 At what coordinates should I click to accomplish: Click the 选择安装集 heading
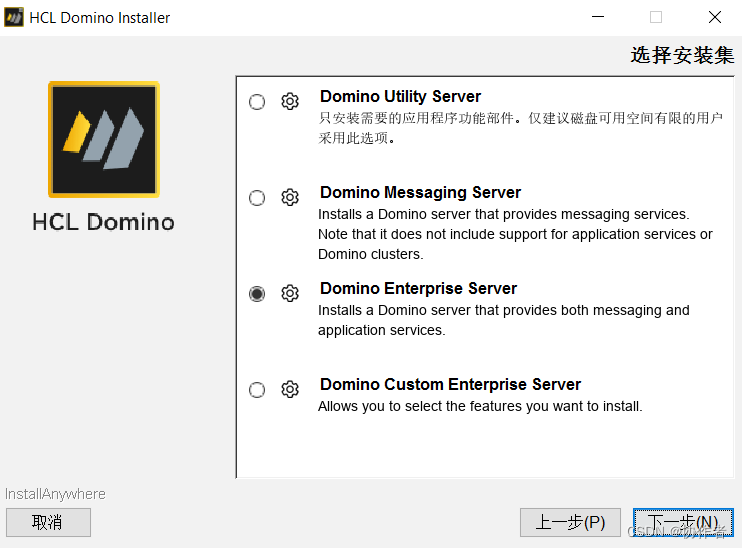pos(682,55)
